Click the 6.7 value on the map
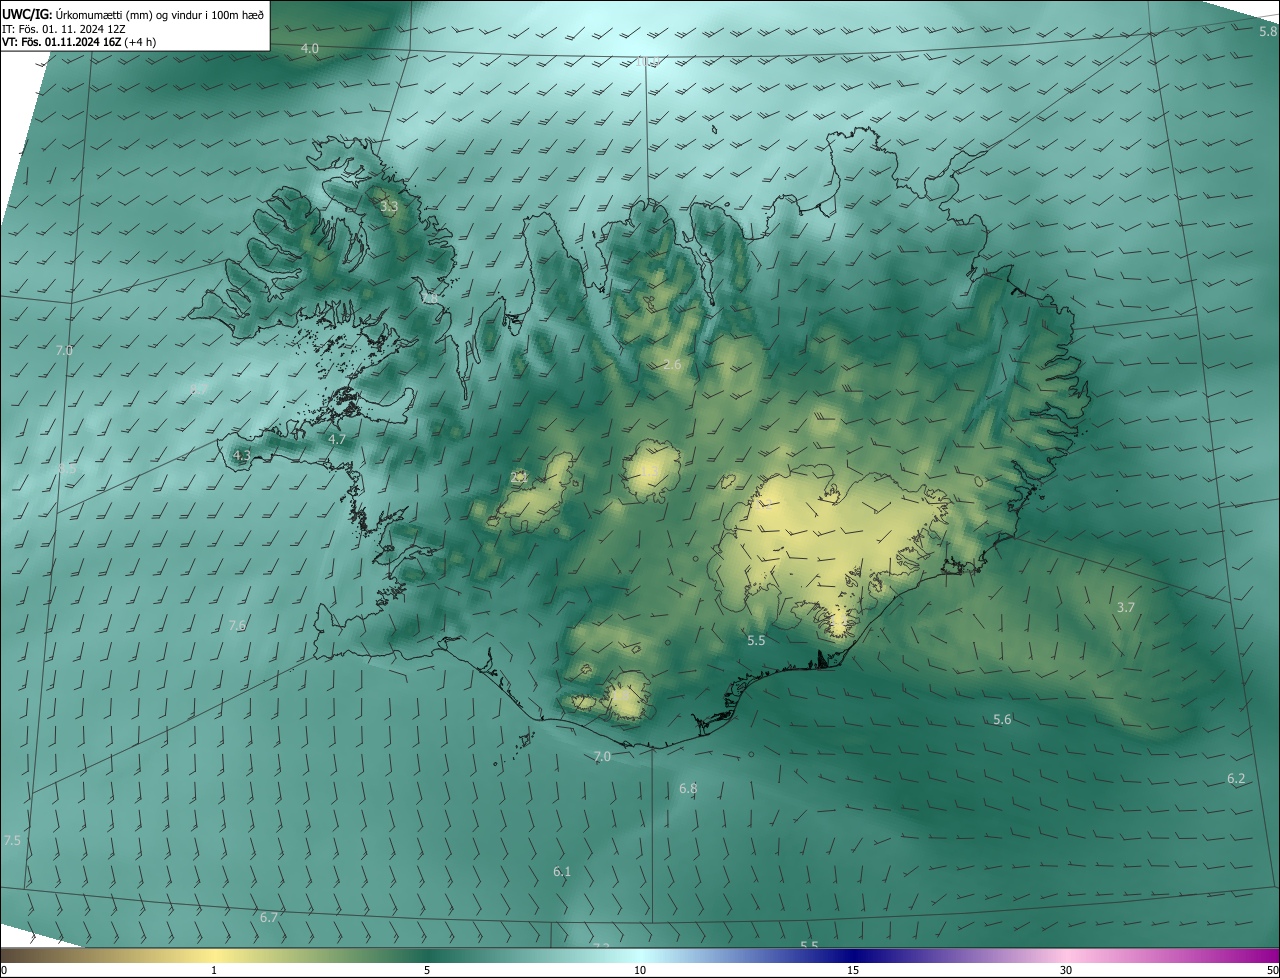The height and width of the screenshot is (978, 1280). tap(268, 917)
